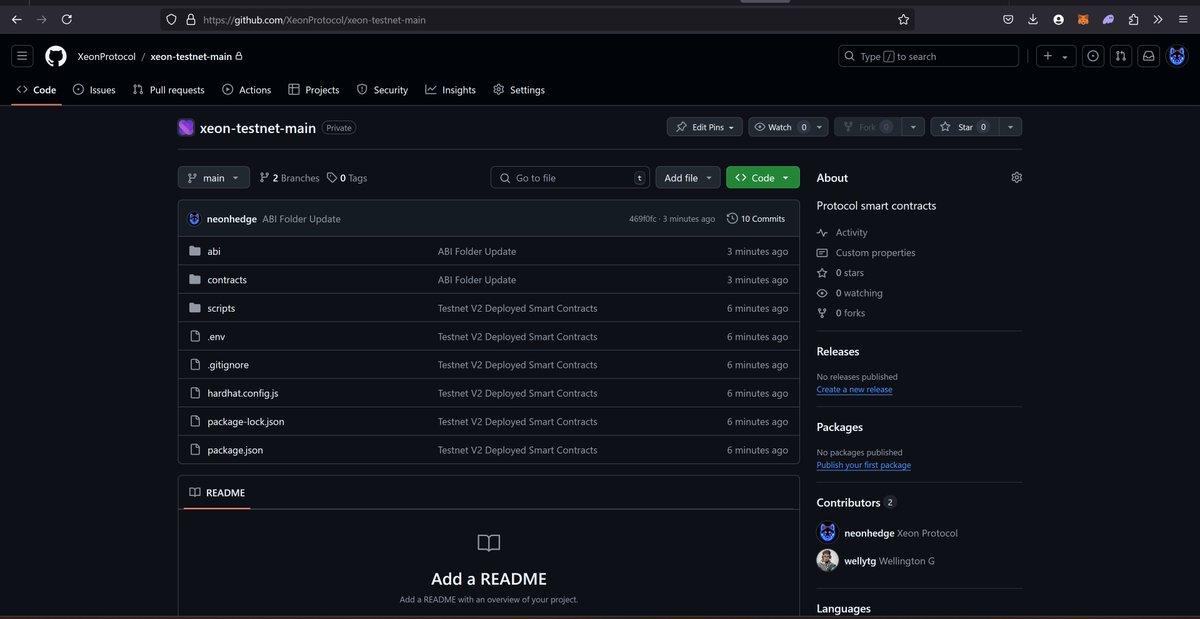The height and width of the screenshot is (619, 1200).
Task: Open the XeonProtocol organization link
Action: [x=106, y=57]
